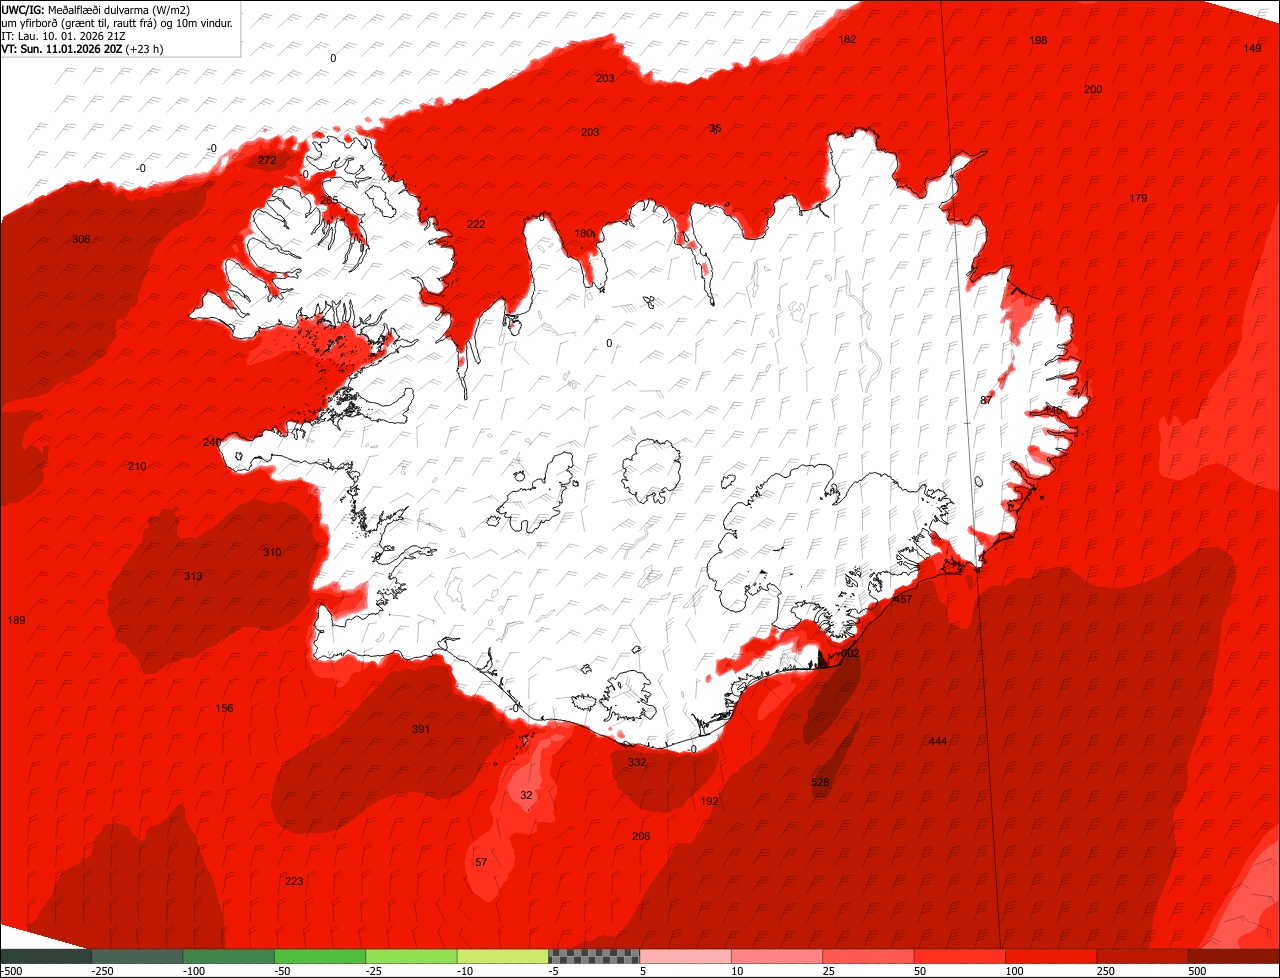Click the map value 310
Viewport: 1280px width, 978px height.
272,552
